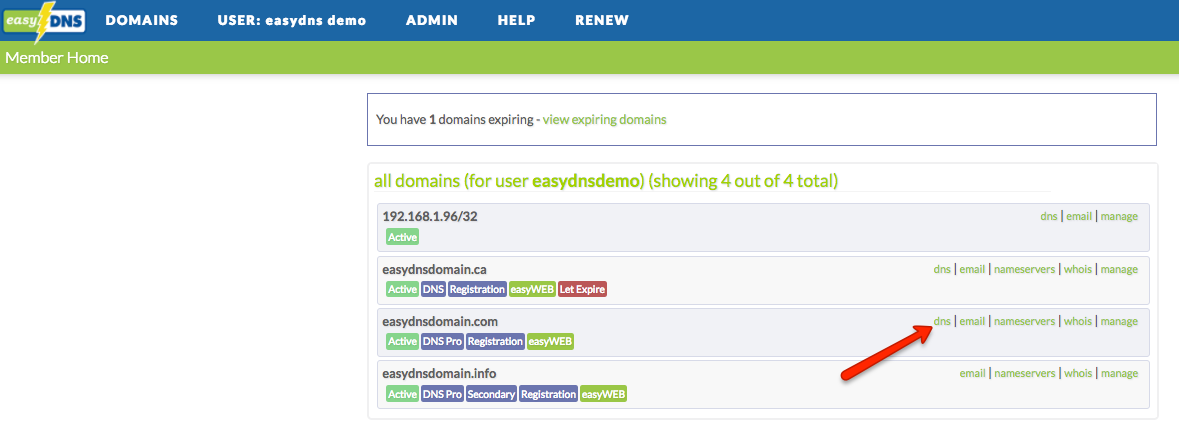Open nameservers for easydnsdomain.info
Viewport: 1179px width, 433px height.
click(1024, 373)
